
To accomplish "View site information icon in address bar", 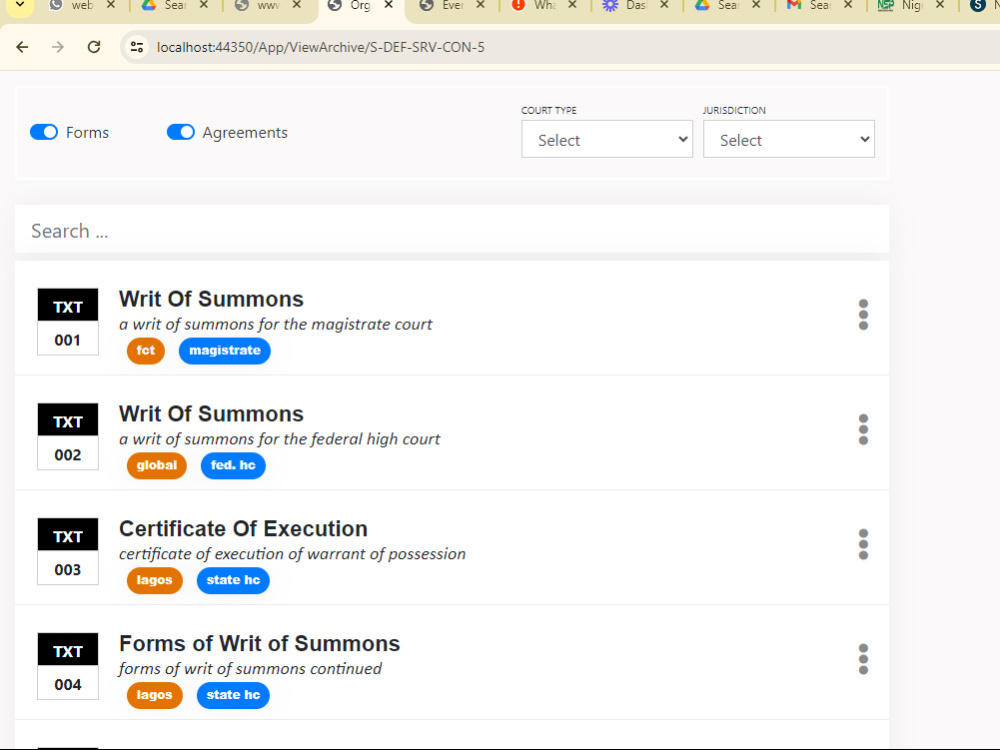I will (136, 47).
